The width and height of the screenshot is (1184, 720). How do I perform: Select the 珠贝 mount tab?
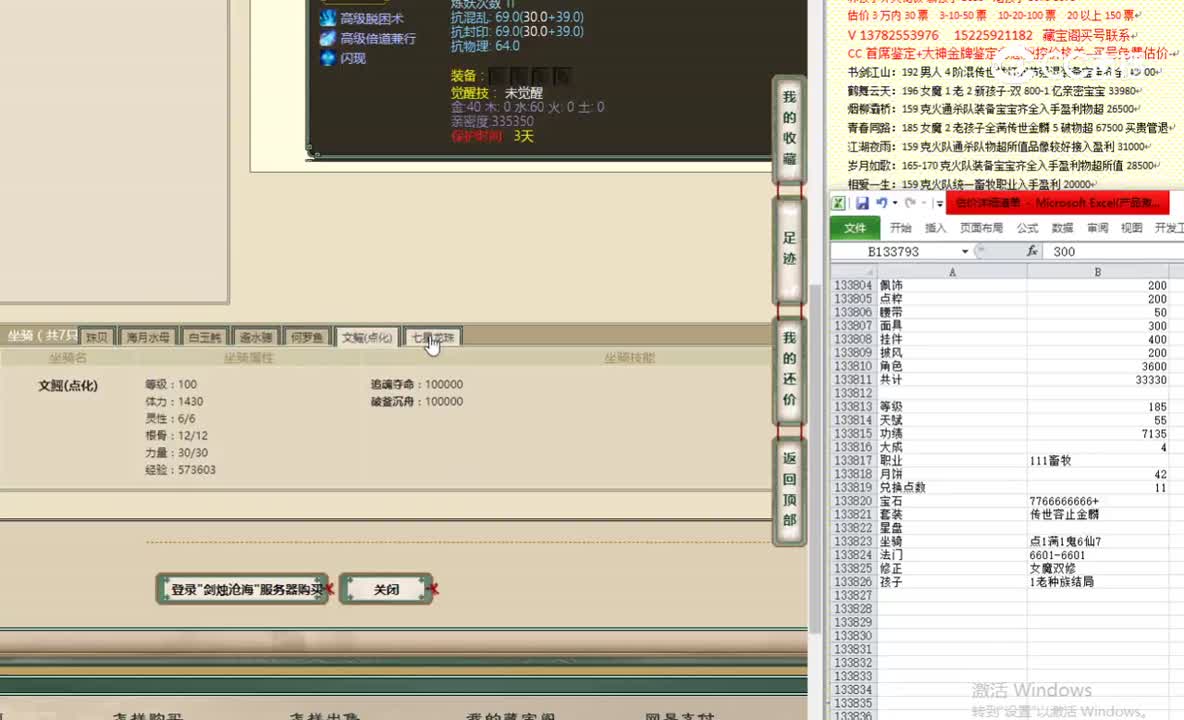click(97, 337)
